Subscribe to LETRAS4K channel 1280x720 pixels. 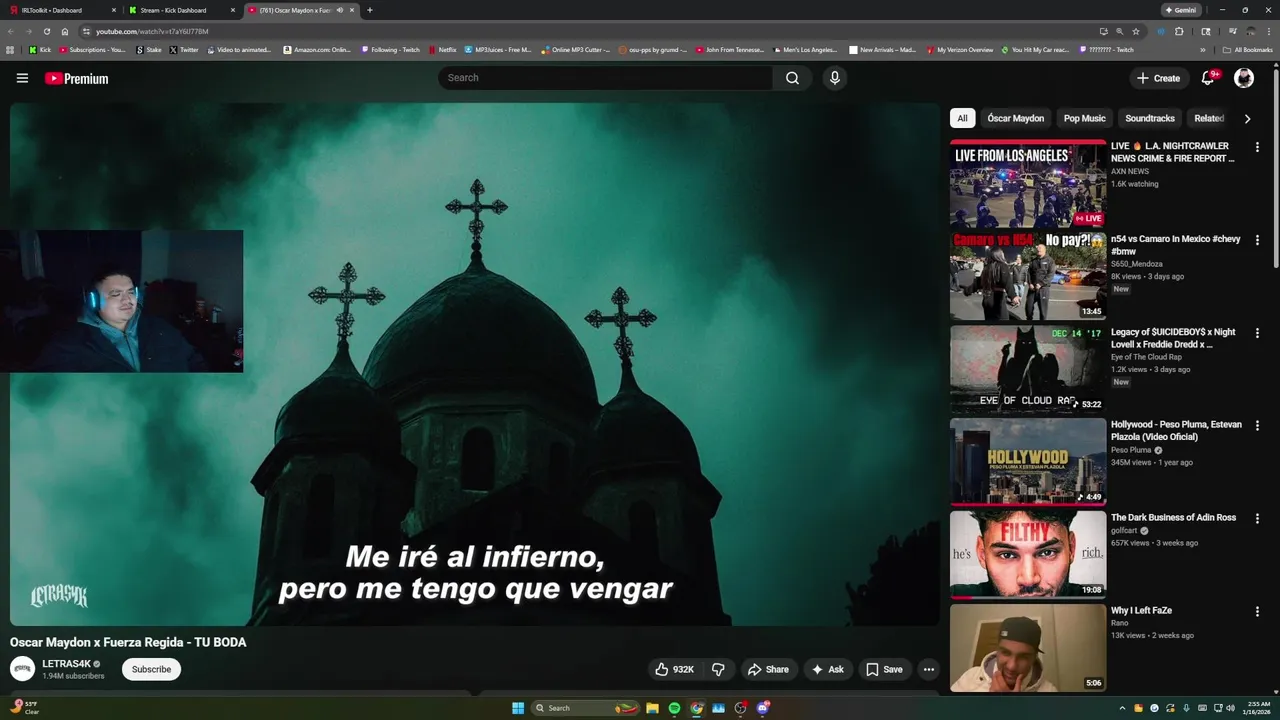tap(151, 669)
